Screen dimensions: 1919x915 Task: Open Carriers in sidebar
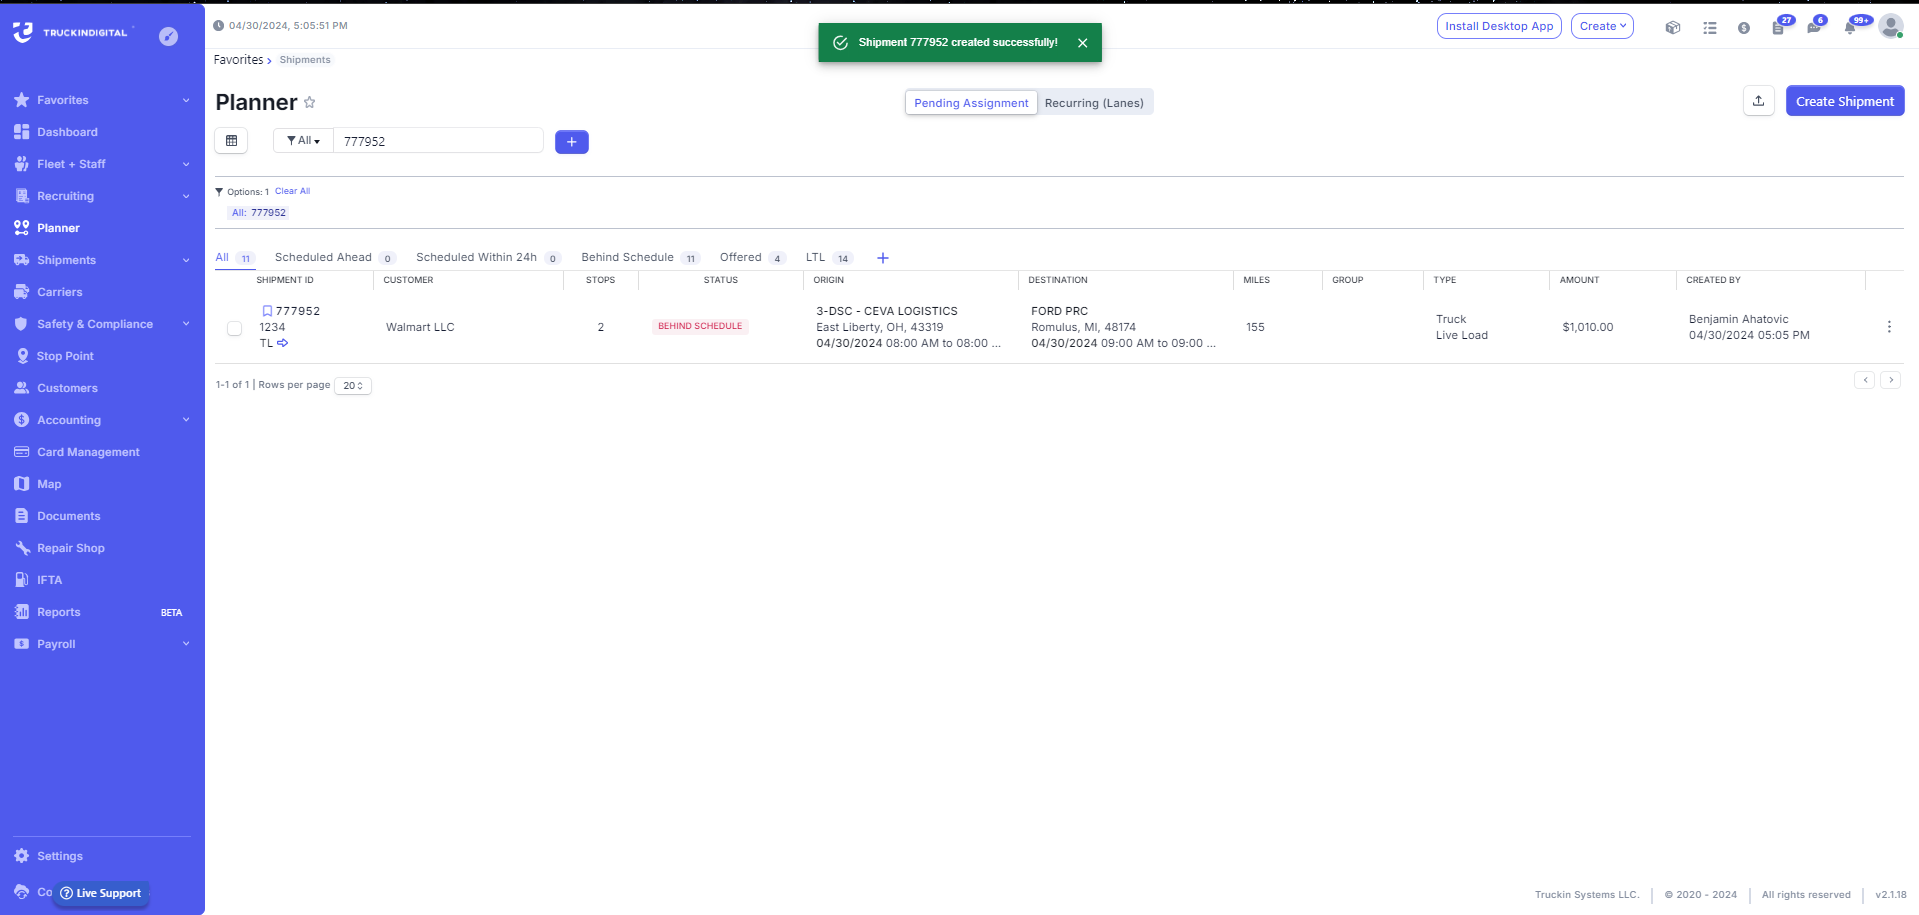tap(60, 292)
